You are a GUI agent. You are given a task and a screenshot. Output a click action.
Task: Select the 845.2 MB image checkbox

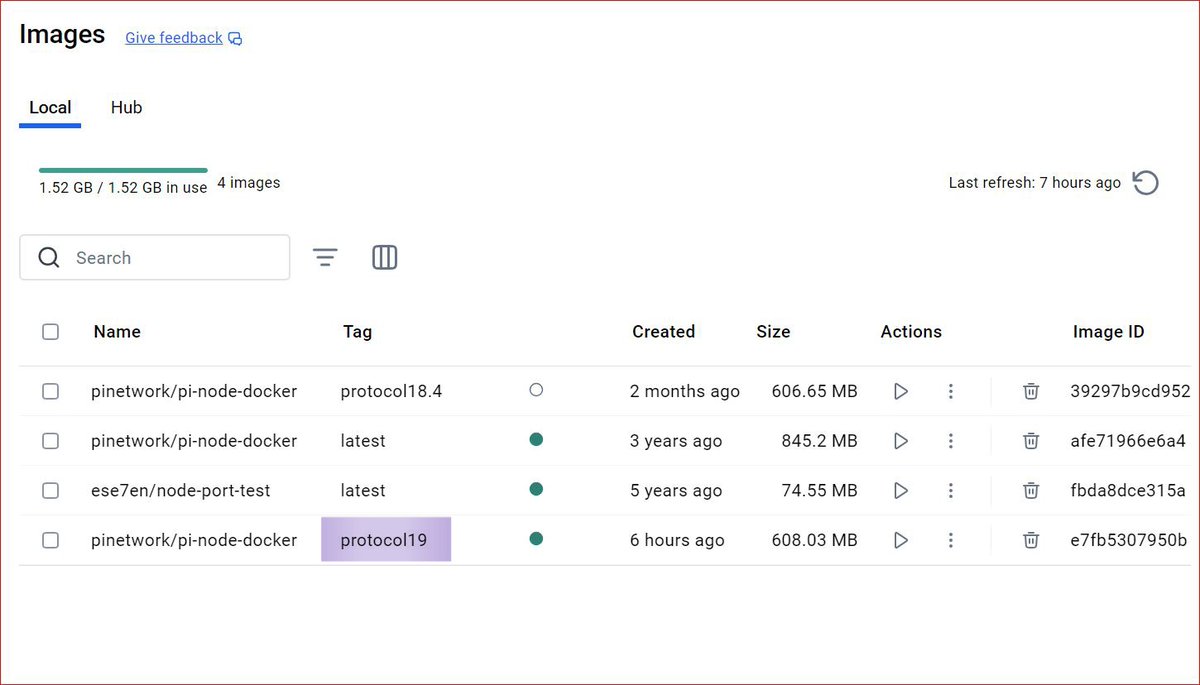tap(51, 441)
